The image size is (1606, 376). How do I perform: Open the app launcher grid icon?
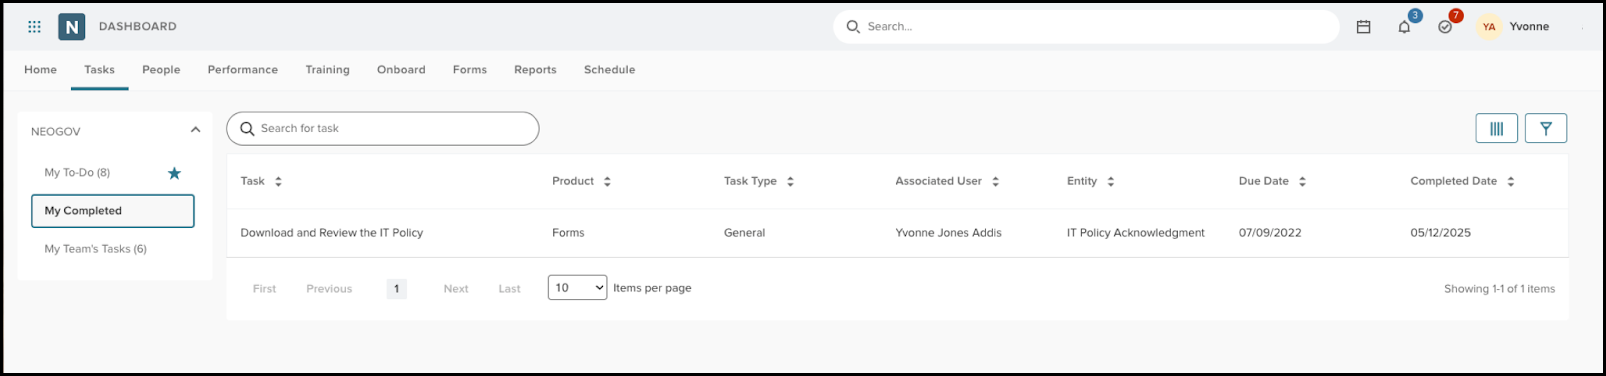34,27
